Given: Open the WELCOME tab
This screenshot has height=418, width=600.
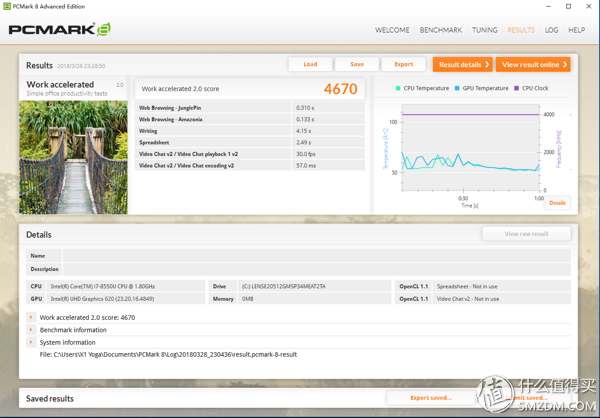Looking at the screenshot, I should point(392,30).
